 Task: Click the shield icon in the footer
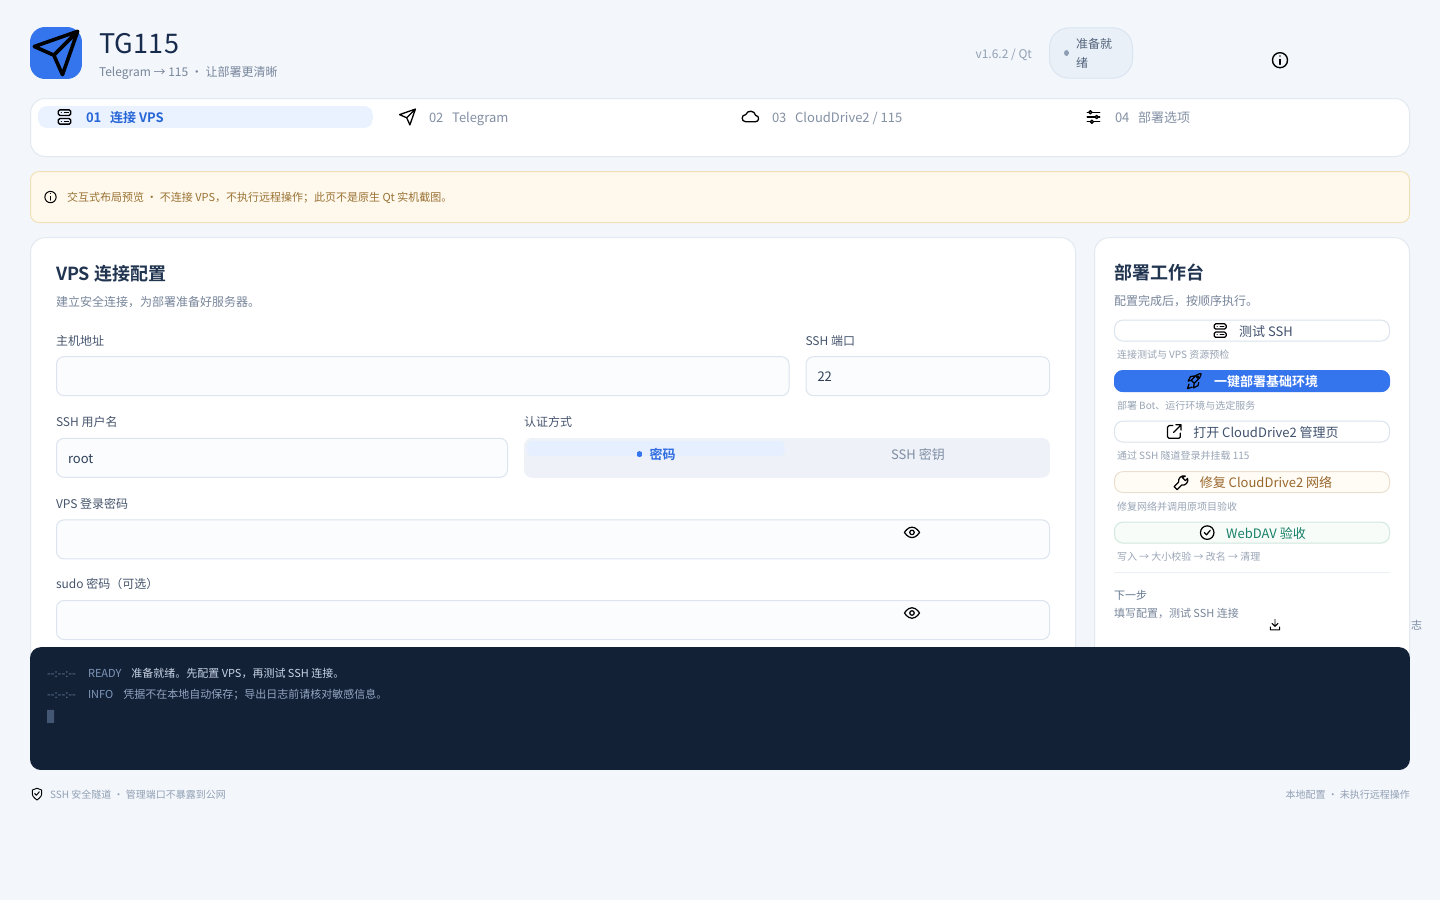[x=37, y=794]
